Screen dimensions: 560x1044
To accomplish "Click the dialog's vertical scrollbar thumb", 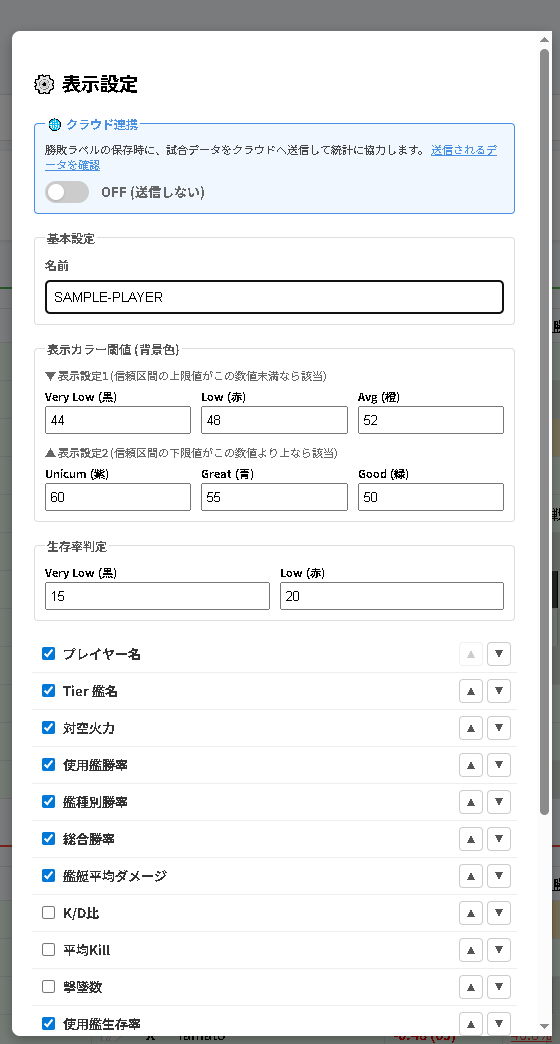I will [x=545, y=431].
